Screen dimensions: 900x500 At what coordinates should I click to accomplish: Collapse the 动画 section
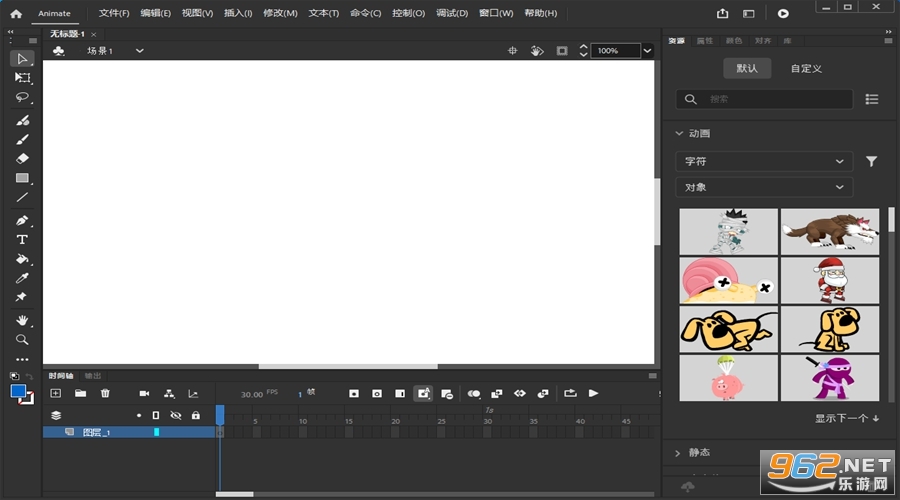680,133
